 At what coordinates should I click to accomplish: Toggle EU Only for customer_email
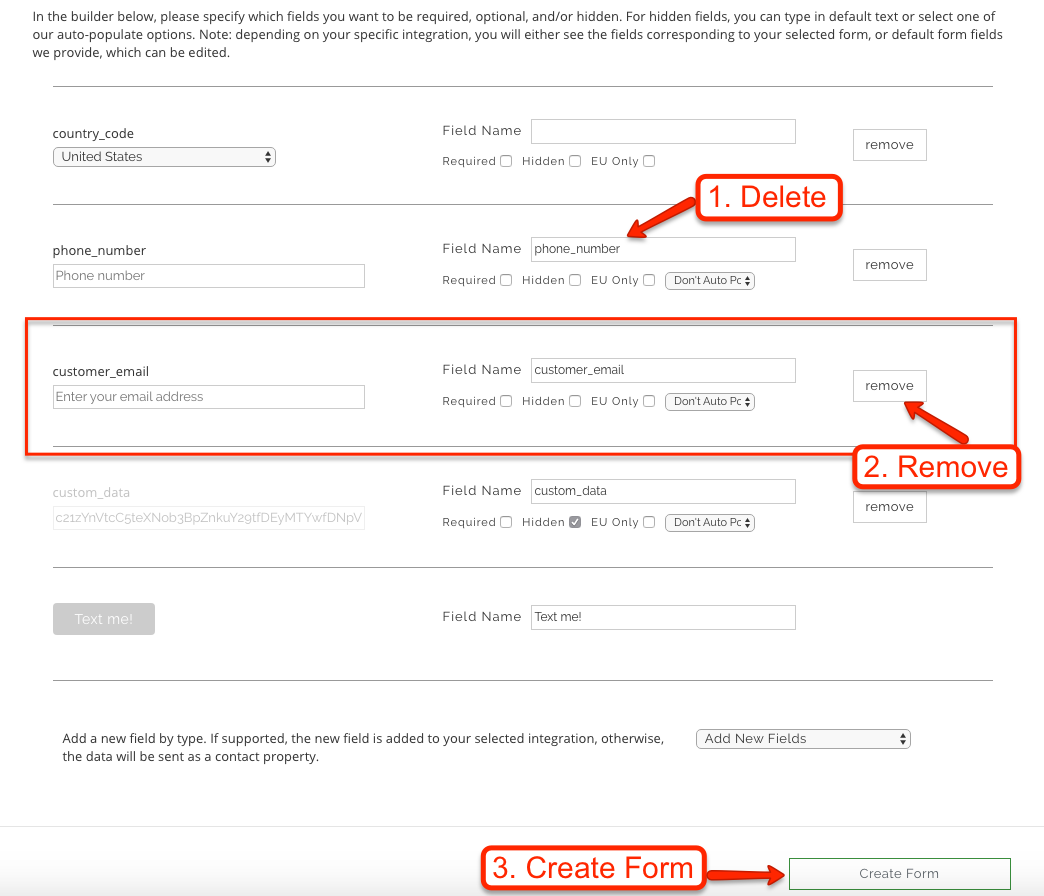tap(649, 401)
